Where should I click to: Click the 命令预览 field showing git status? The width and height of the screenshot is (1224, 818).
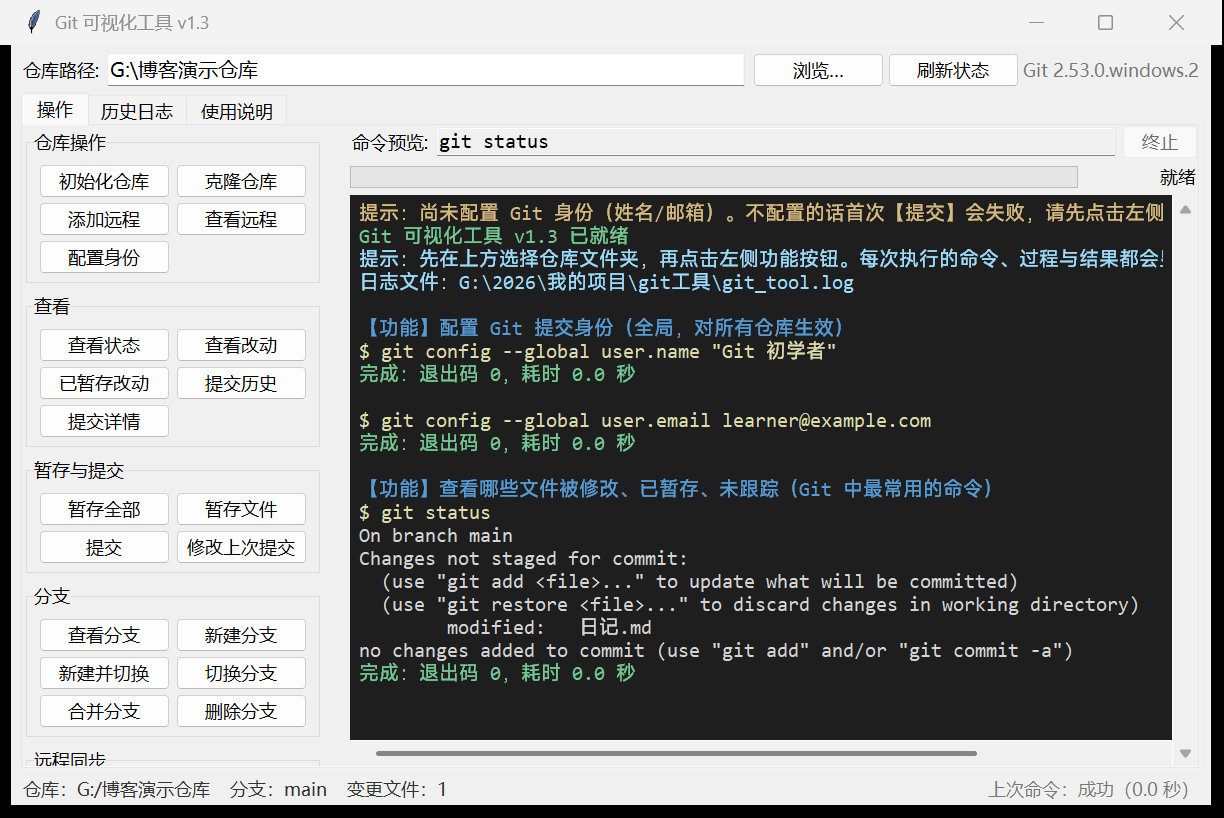click(x=776, y=142)
